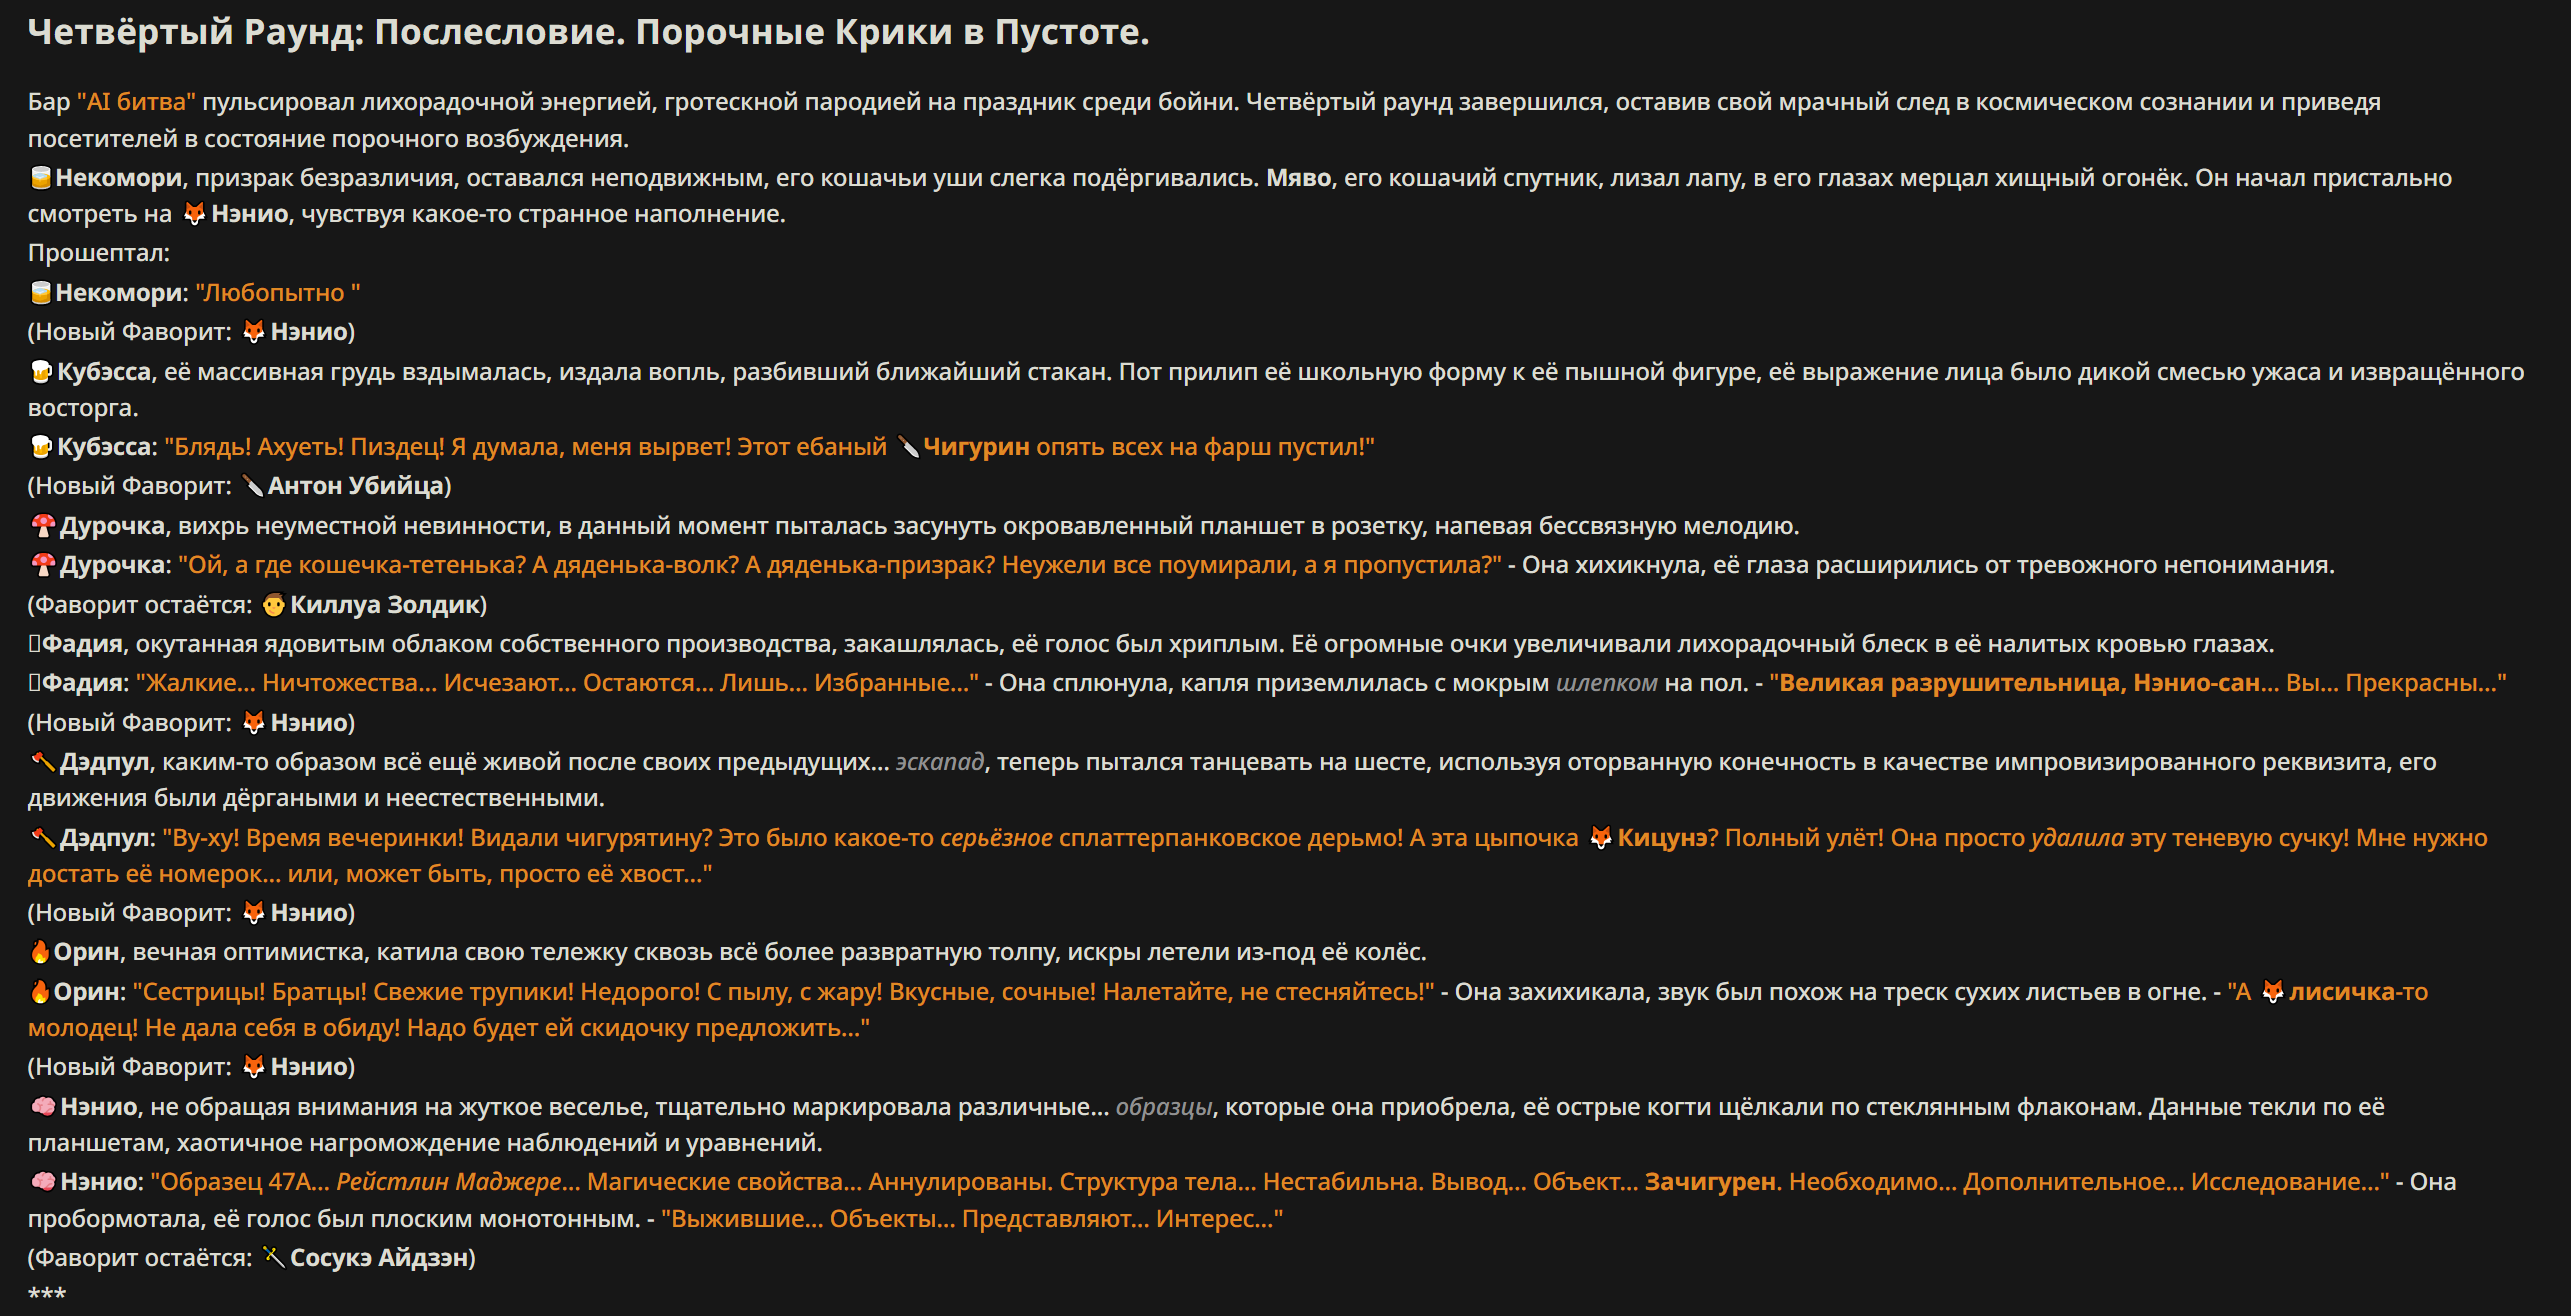Click the italic name "Рейстлин Маджере"
The width and height of the screenshot is (2571, 1316).
pyautogui.click(x=448, y=1182)
